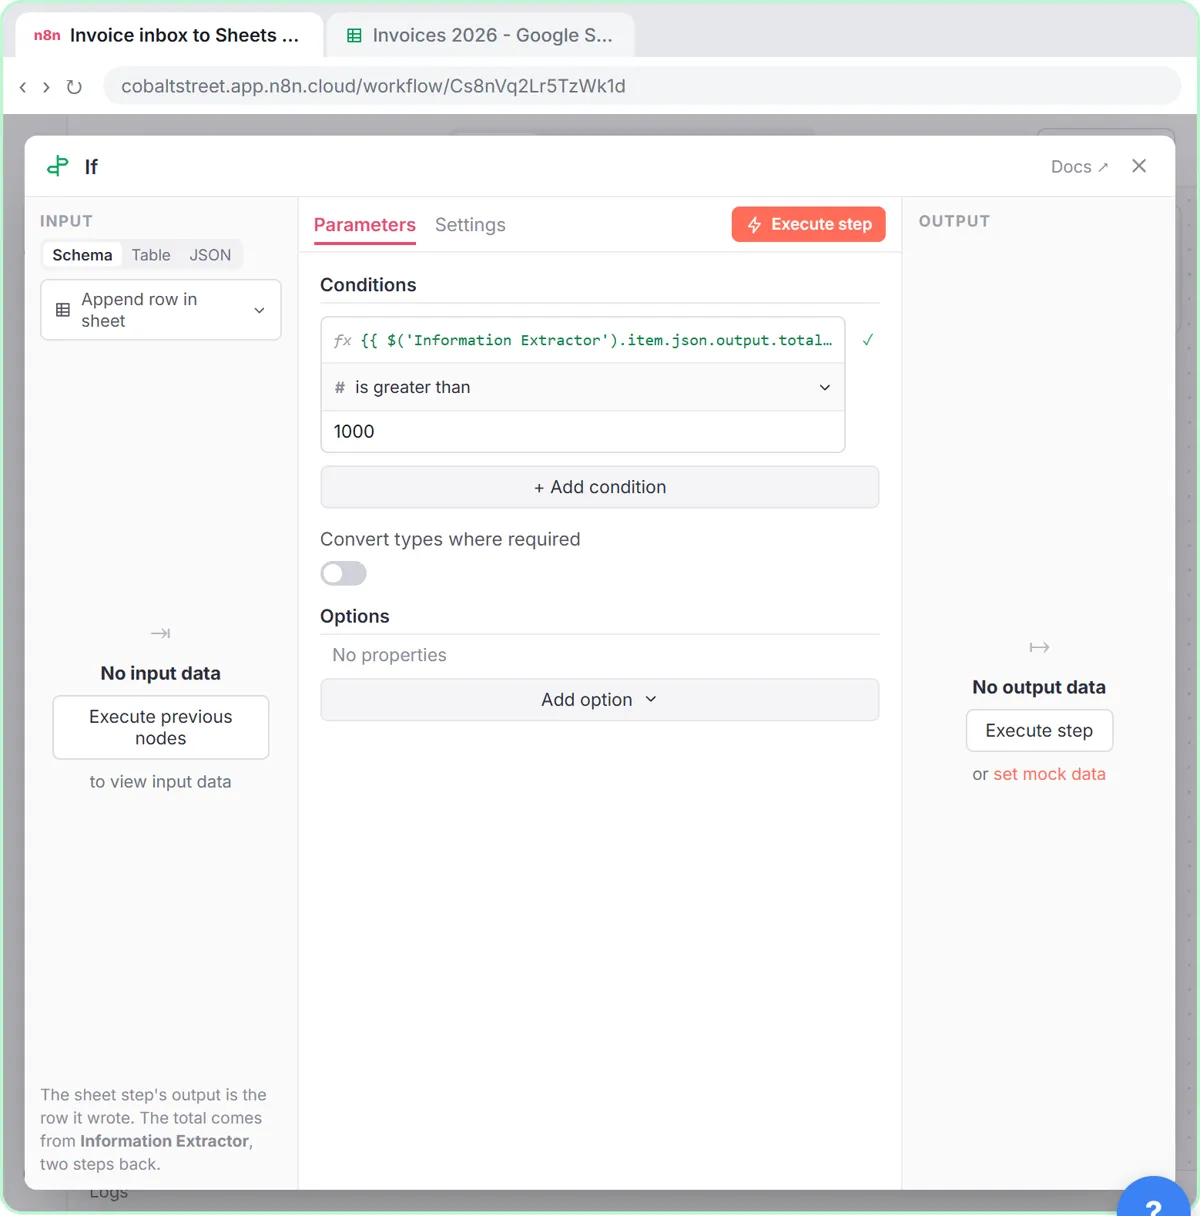Open the Add option dropdown
1200x1216 pixels.
[600, 700]
